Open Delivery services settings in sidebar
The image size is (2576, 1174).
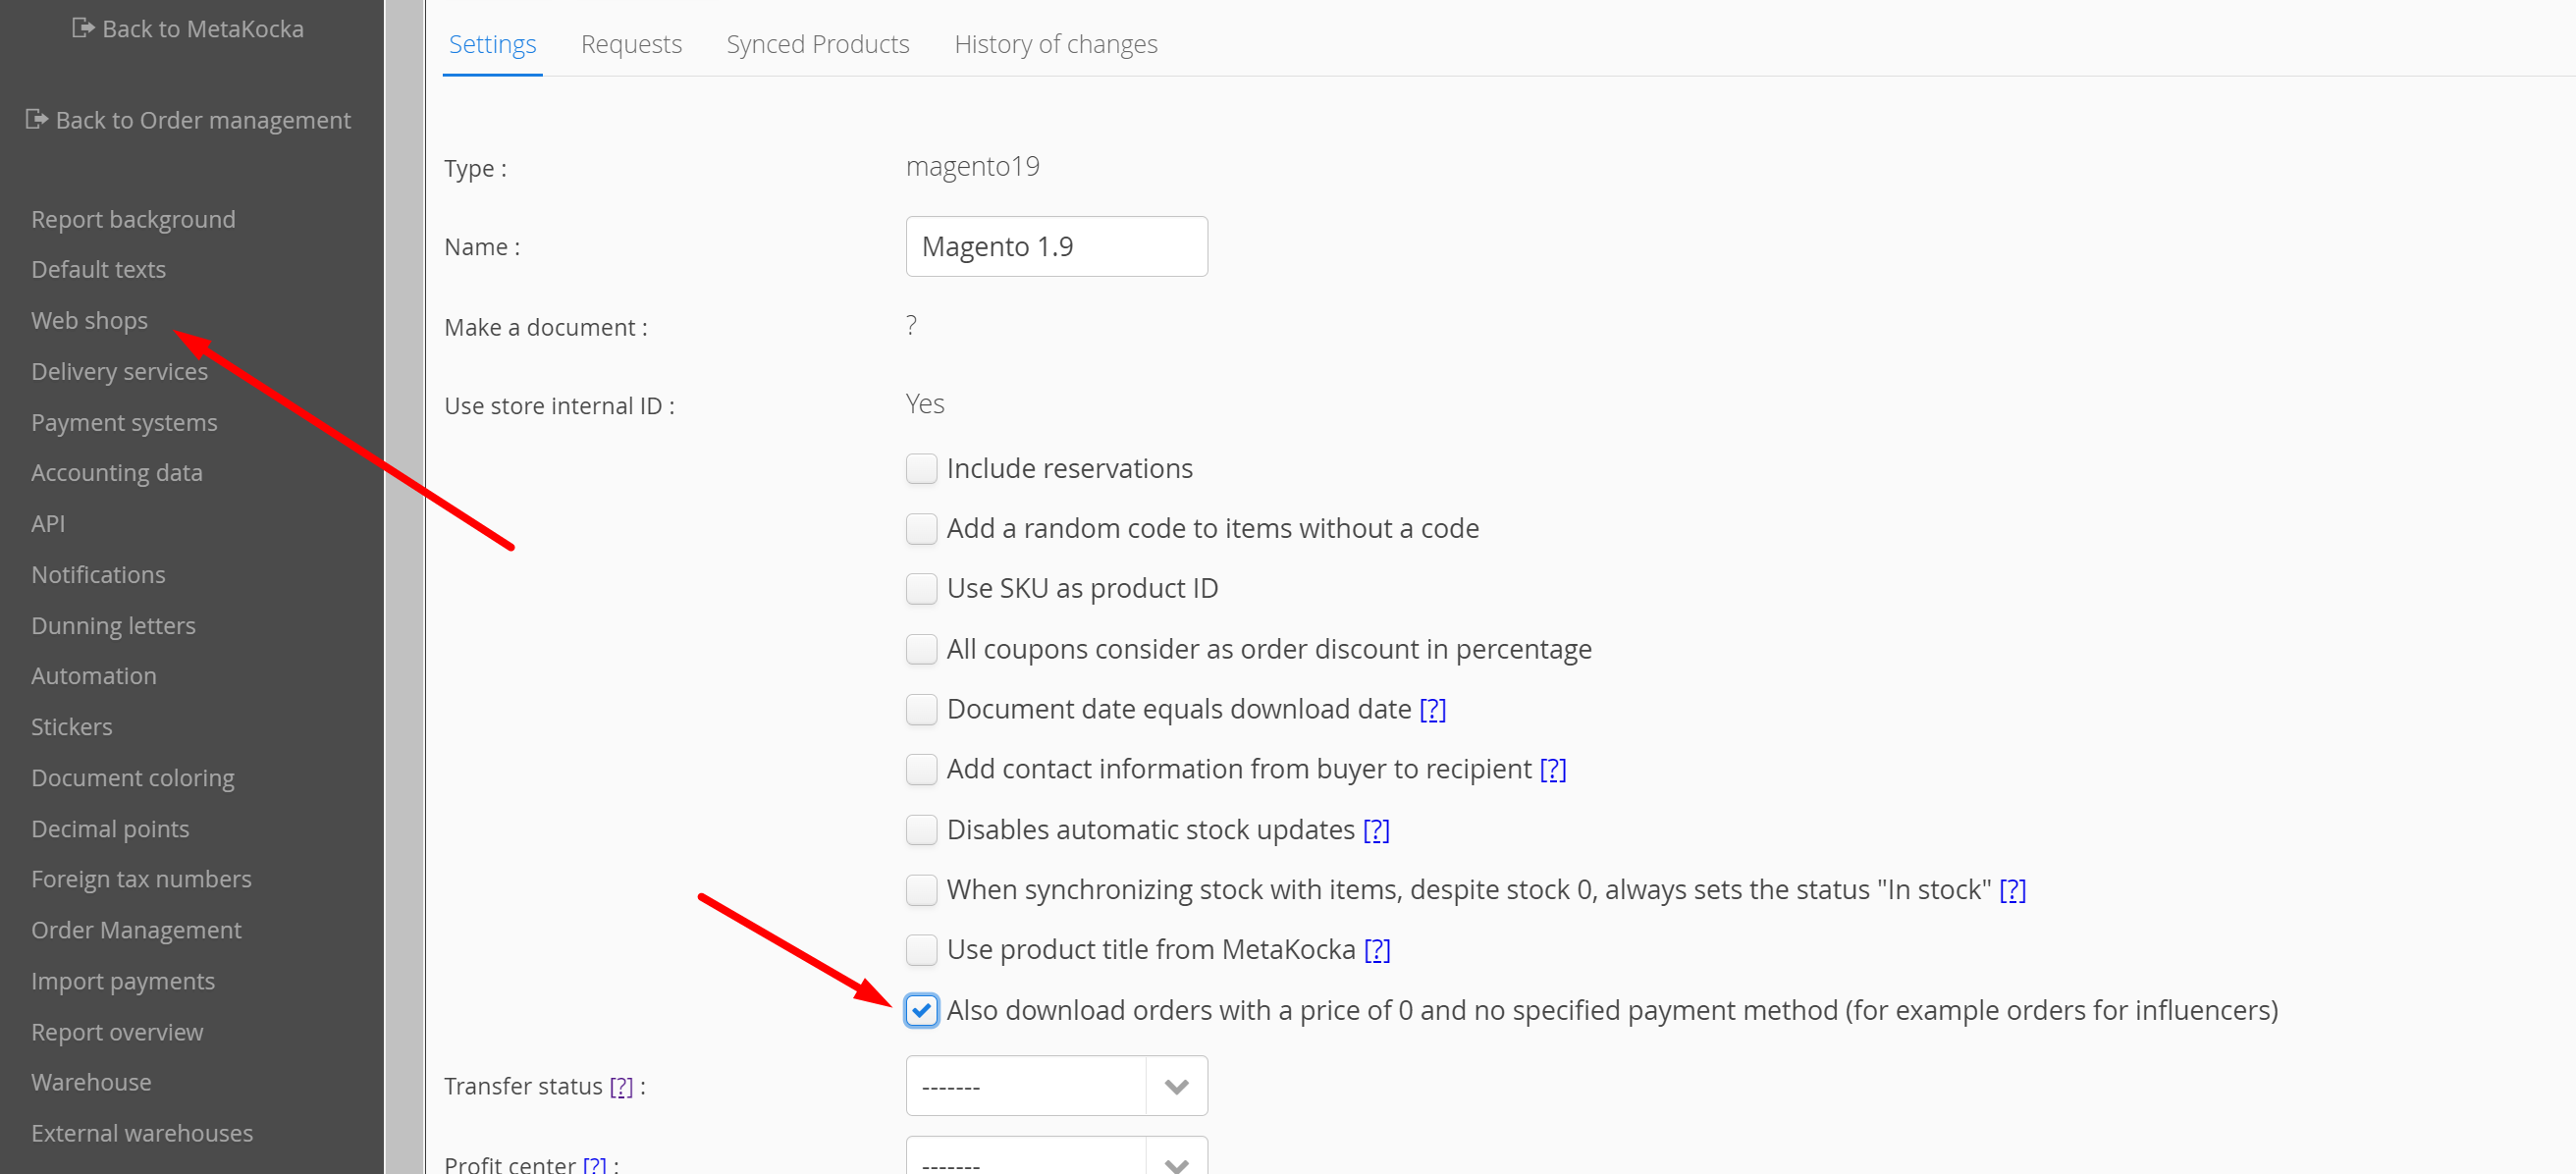119,371
